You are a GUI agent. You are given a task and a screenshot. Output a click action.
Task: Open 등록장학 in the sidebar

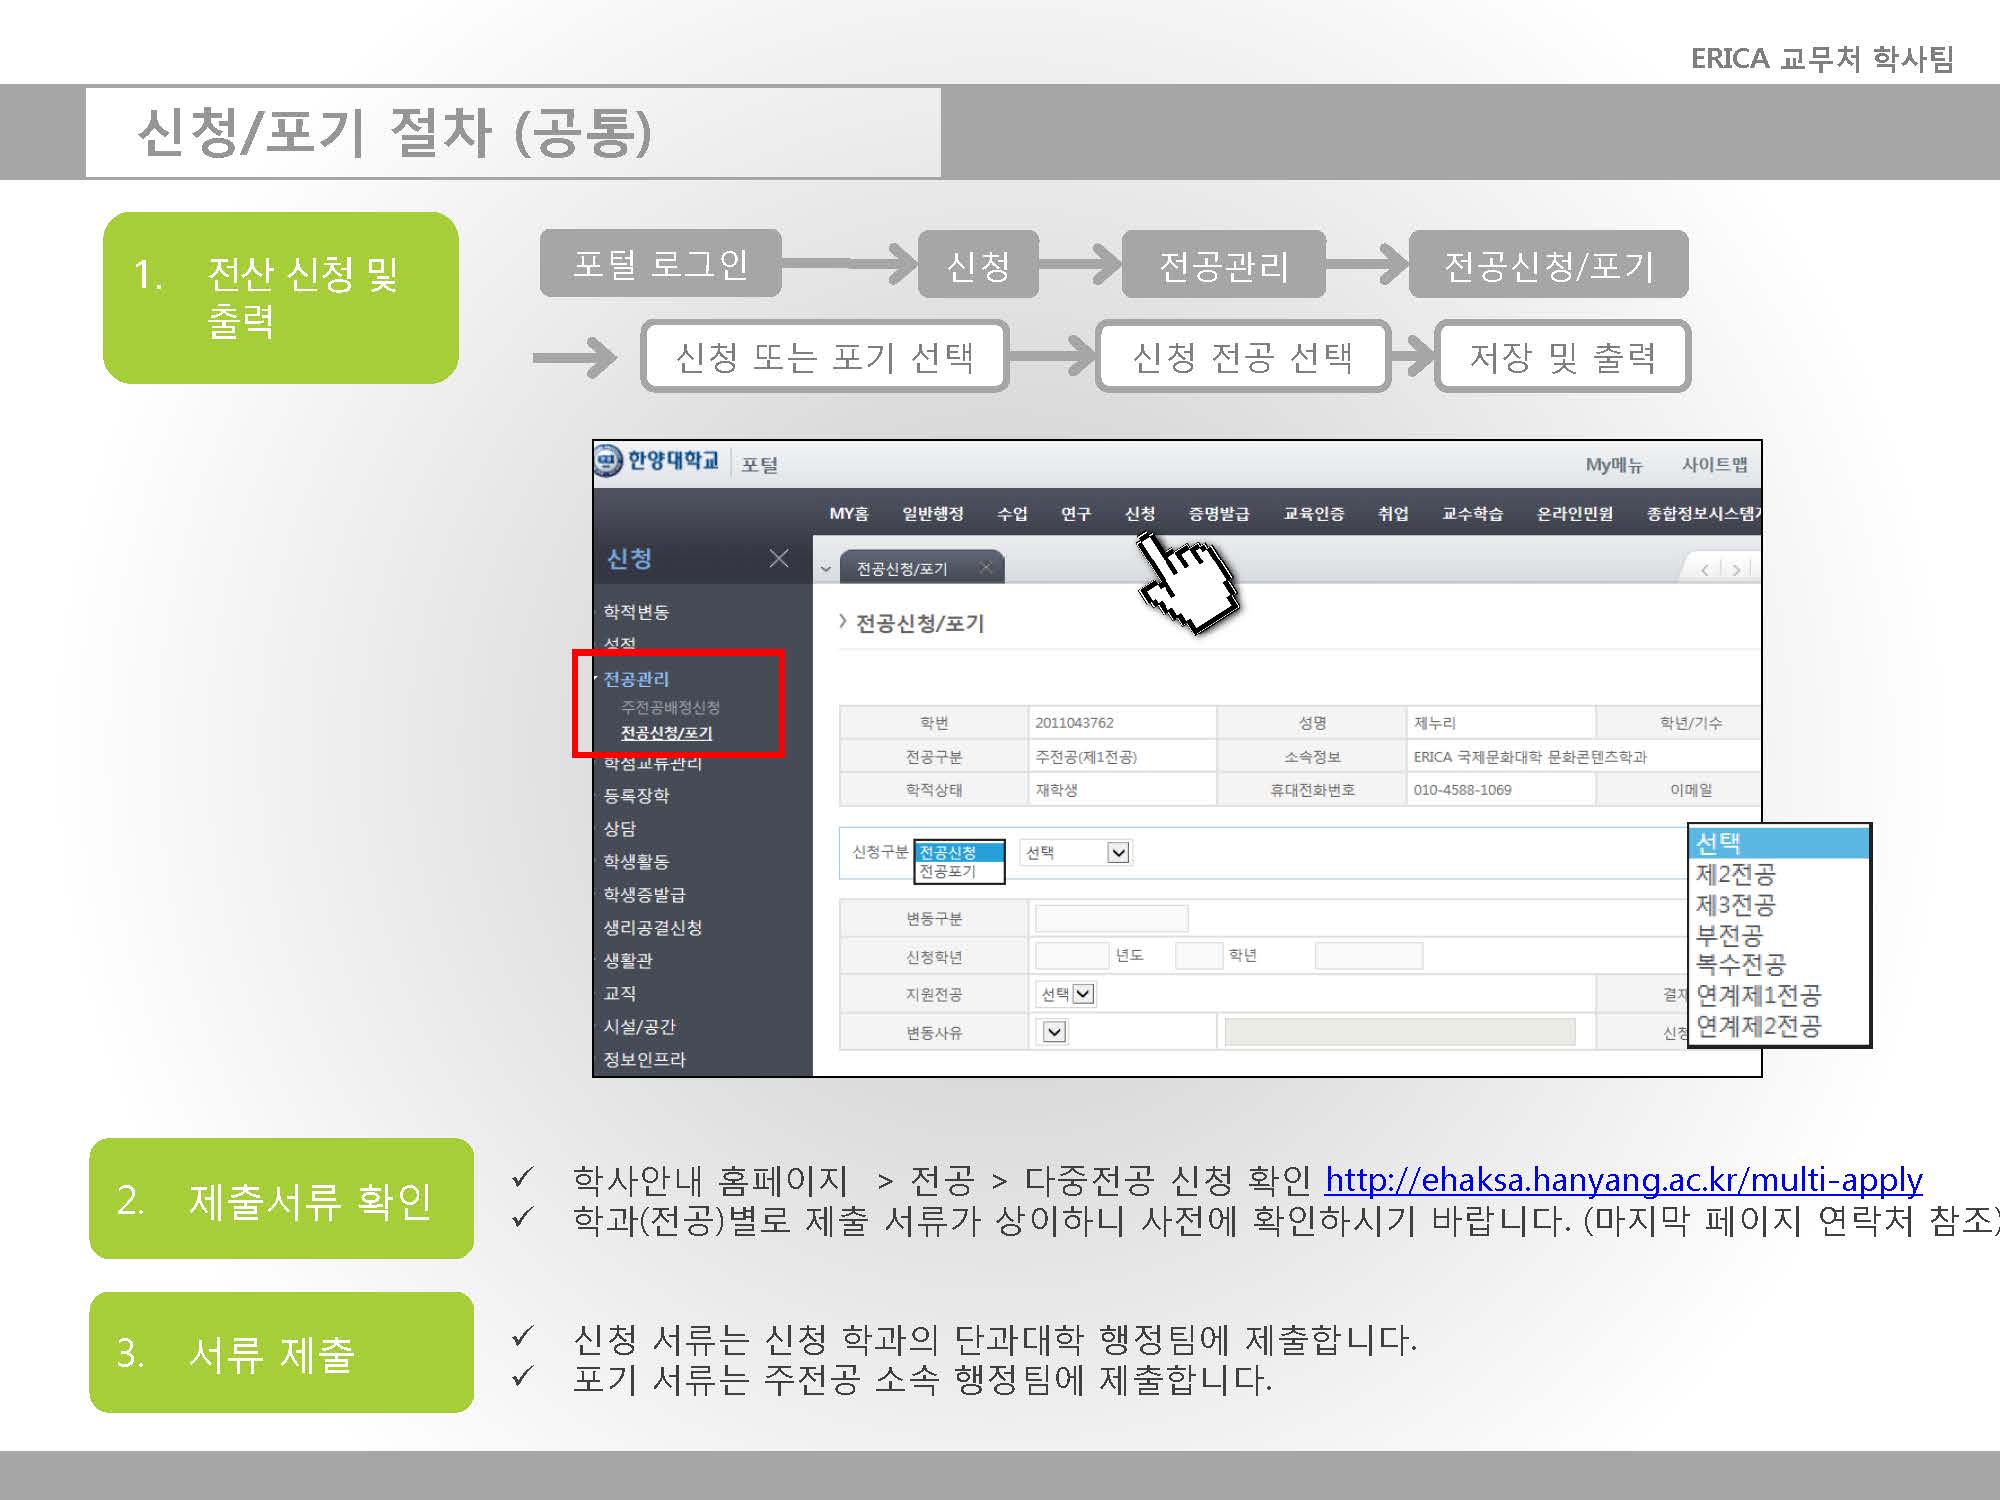click(x=636, y=796)
